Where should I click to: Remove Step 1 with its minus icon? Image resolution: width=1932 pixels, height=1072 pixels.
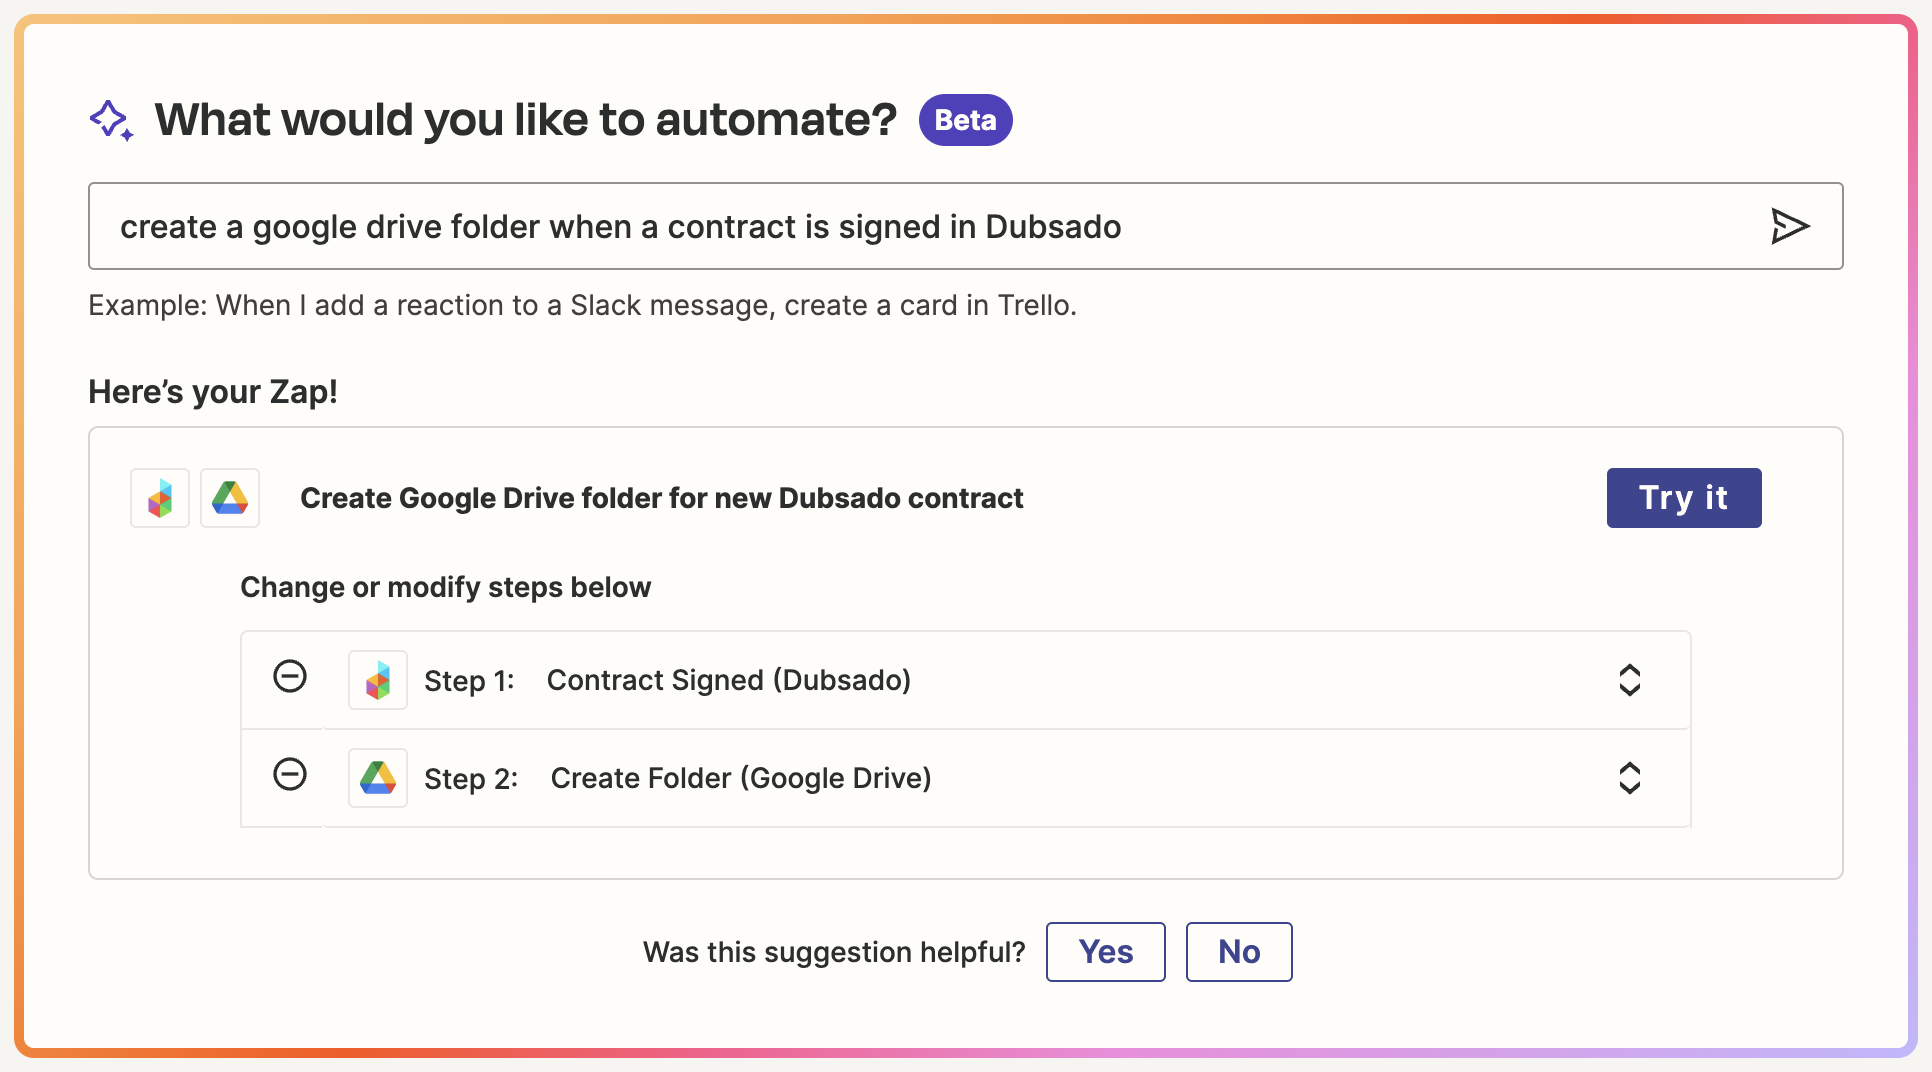click(x=290, y=677)
